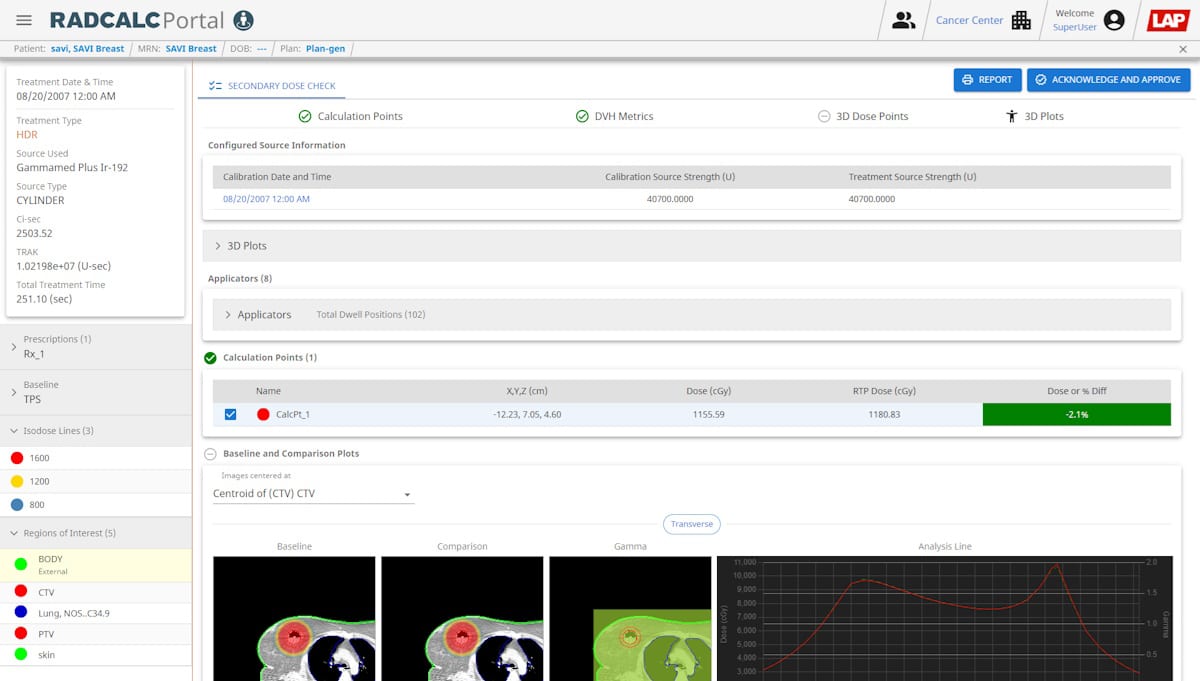This screenshot has width=1200, height=681.
Task: Click the yellow 1200 isodose color swatch
Action: (x=16, y=481)
